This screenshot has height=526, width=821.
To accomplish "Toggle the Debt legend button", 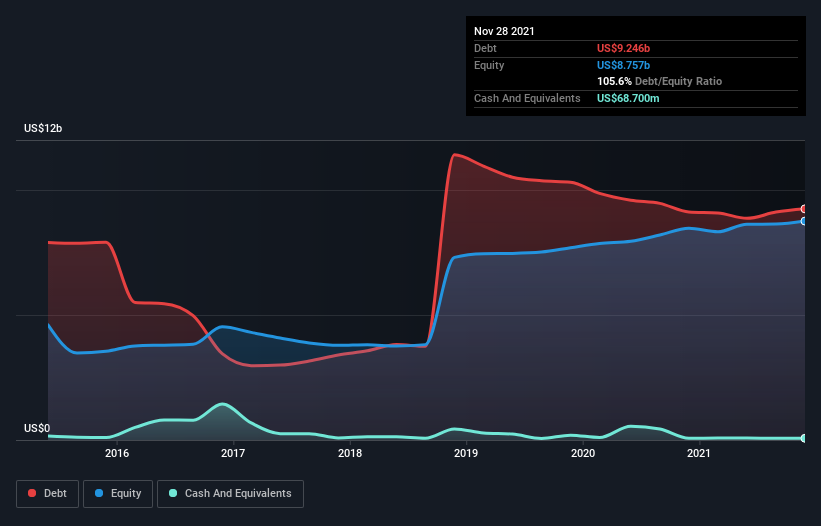I will (48, 494).
